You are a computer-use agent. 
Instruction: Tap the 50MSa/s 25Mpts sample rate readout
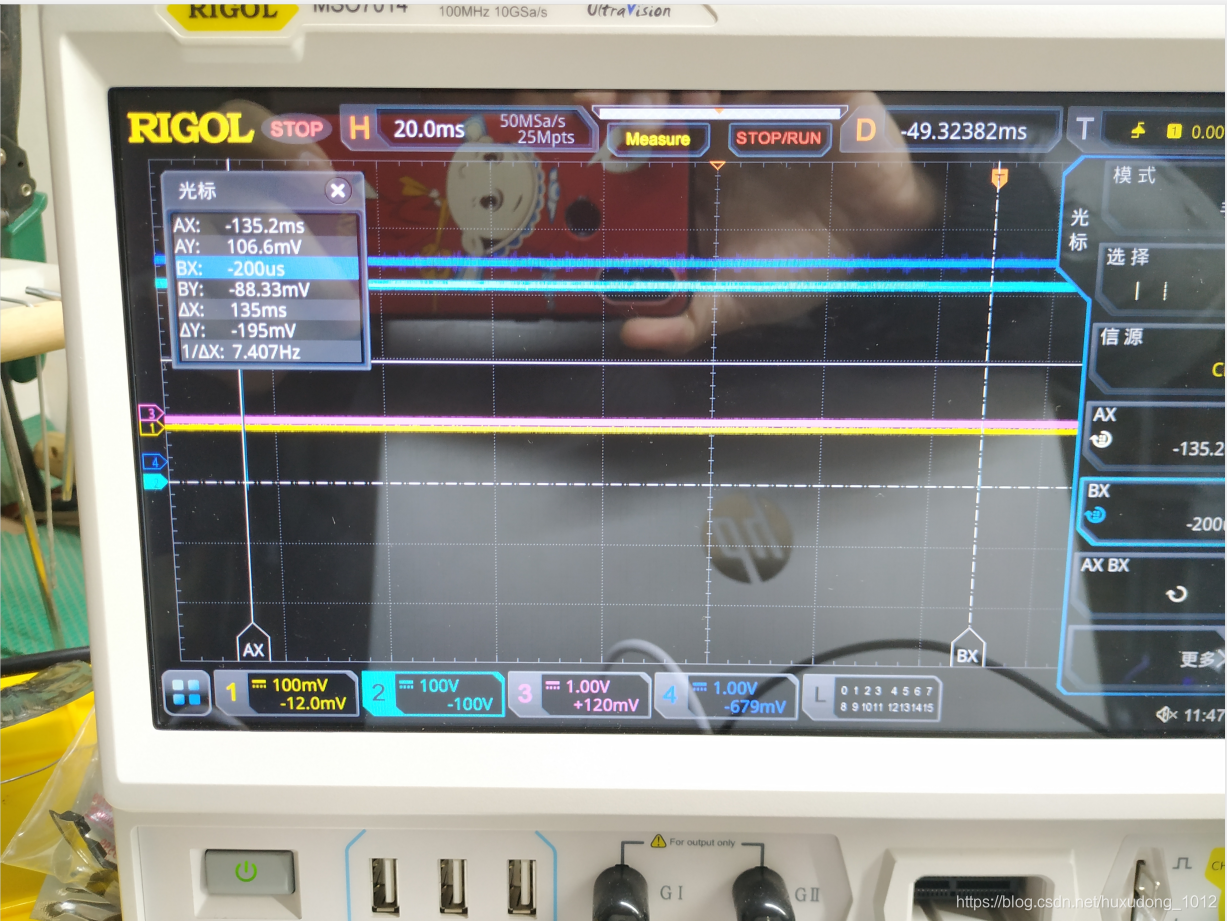[538, 129]
